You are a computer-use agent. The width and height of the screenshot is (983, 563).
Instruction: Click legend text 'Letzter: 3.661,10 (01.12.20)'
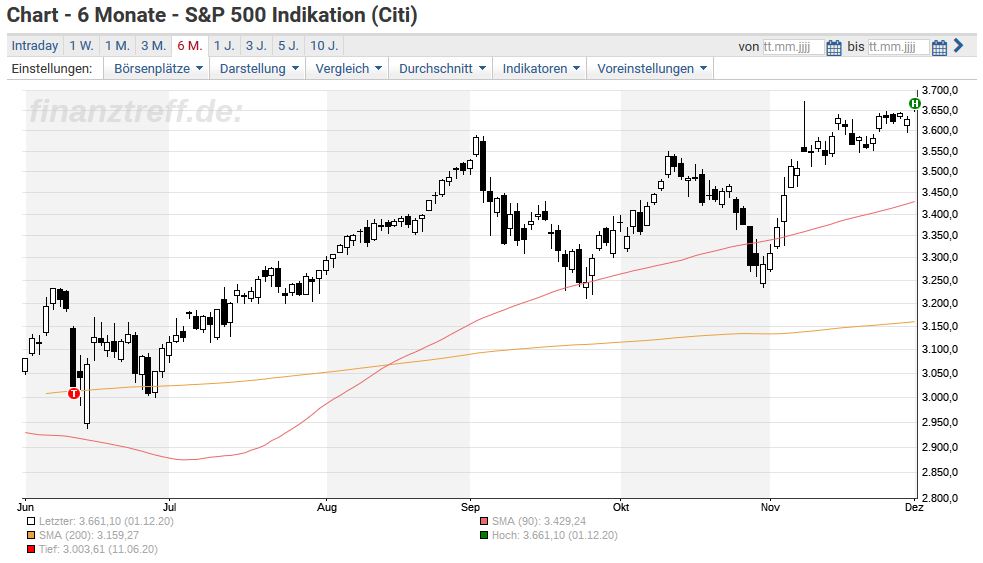point(106,522)
